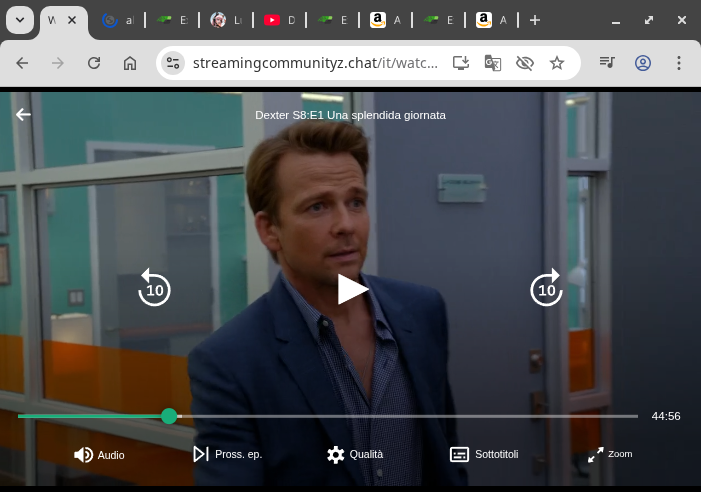Skip forward 10 seconds in video
This screenshot has width=701, height=492.
pos(546,287)
